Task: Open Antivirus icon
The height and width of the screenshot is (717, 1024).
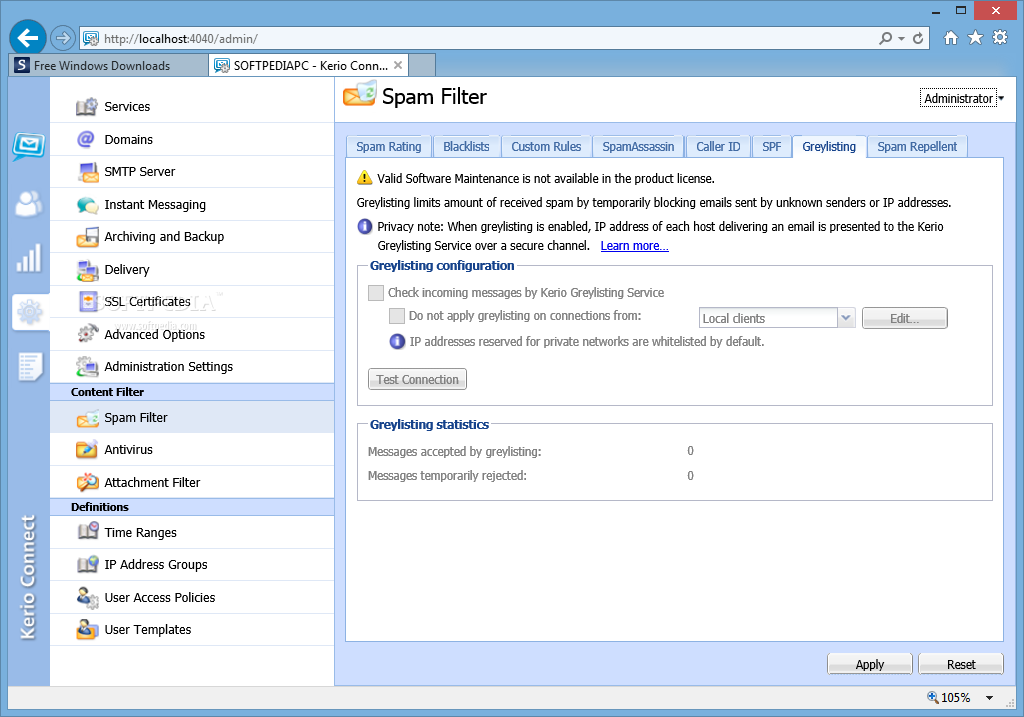Action: pyautogui.click(x=88, y=450)
